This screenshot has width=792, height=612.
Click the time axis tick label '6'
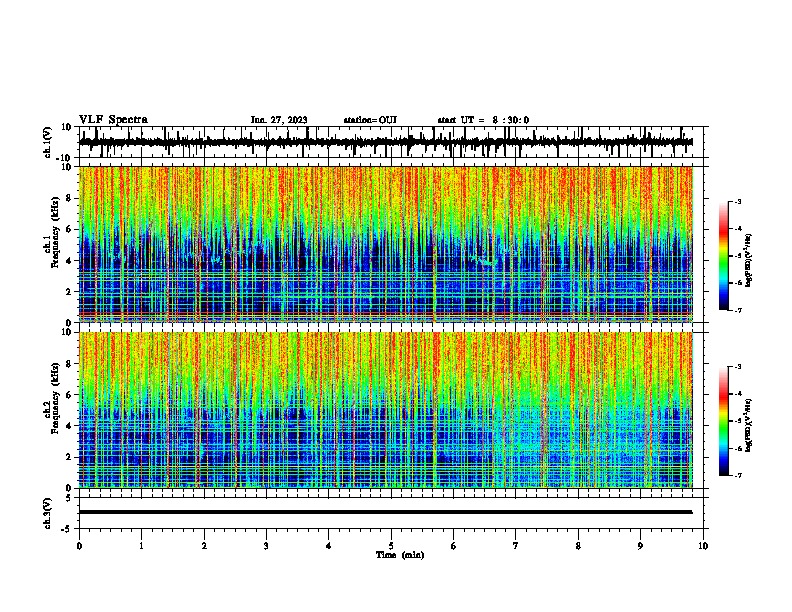(454, 545)
